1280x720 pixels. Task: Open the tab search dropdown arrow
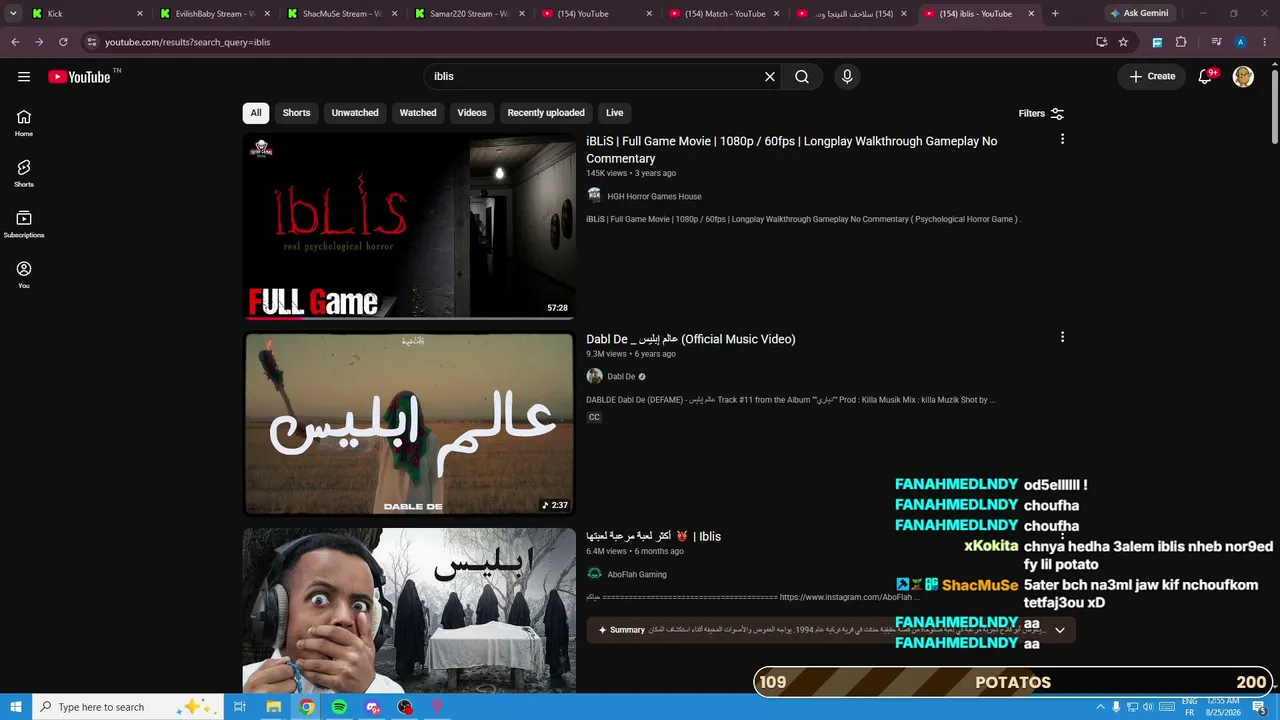[x=13, y=14]
